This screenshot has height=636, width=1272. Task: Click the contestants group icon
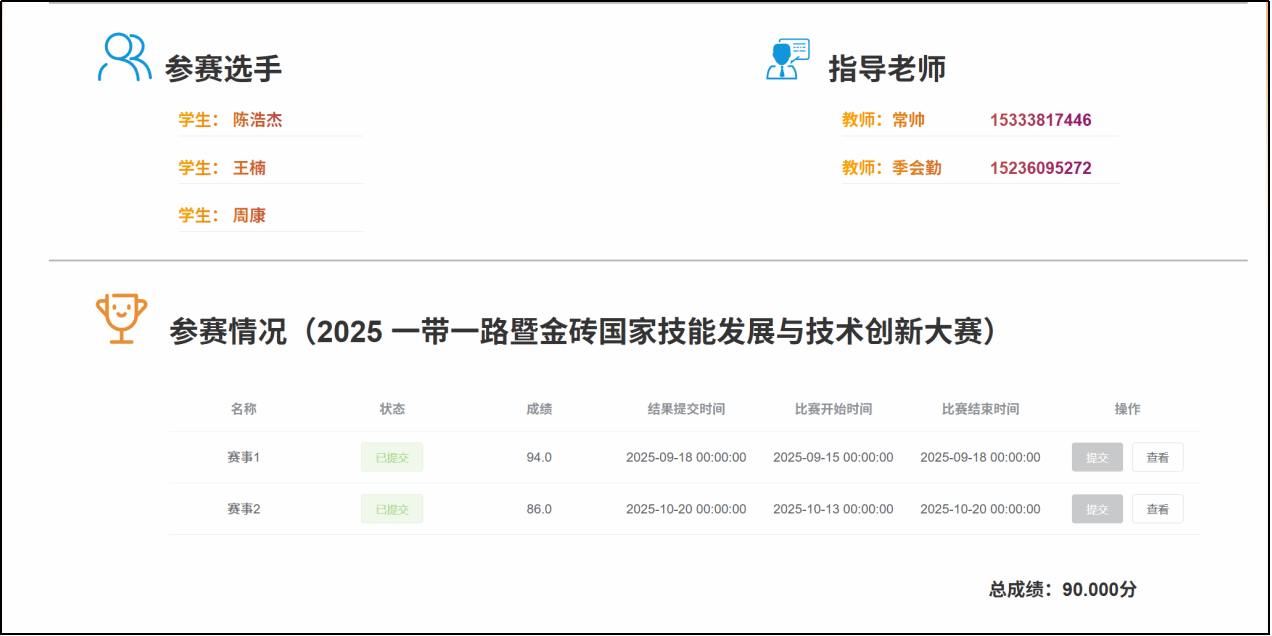[124, 58]
